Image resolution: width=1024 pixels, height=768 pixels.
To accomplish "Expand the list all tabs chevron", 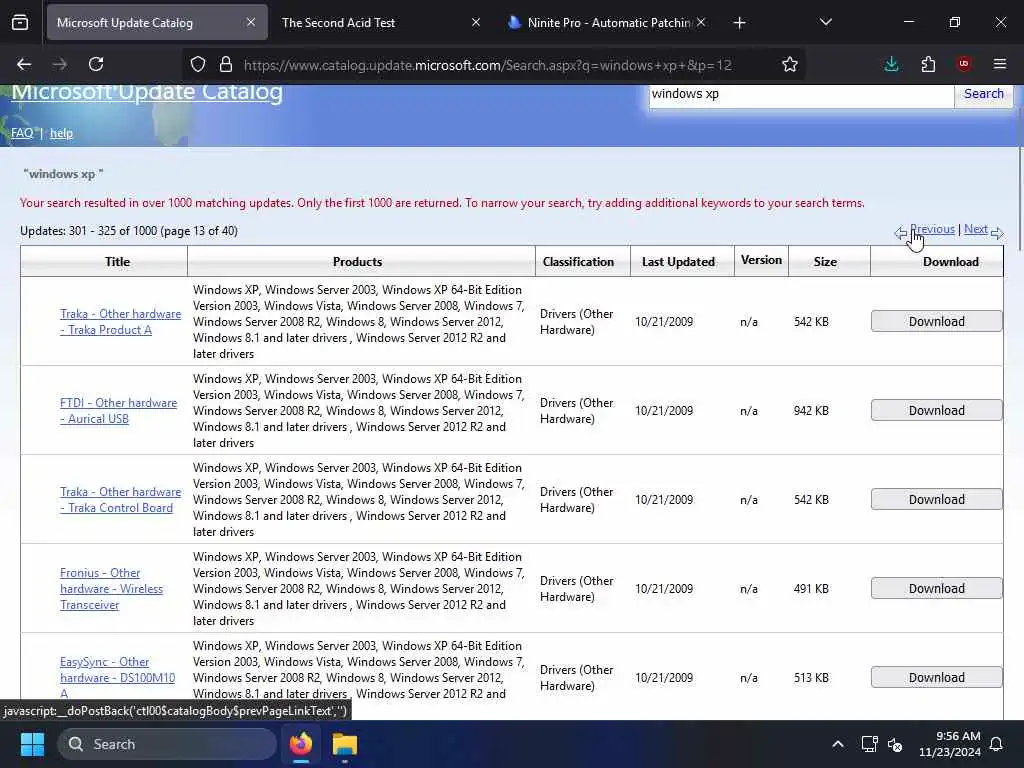I will [825, 22].
